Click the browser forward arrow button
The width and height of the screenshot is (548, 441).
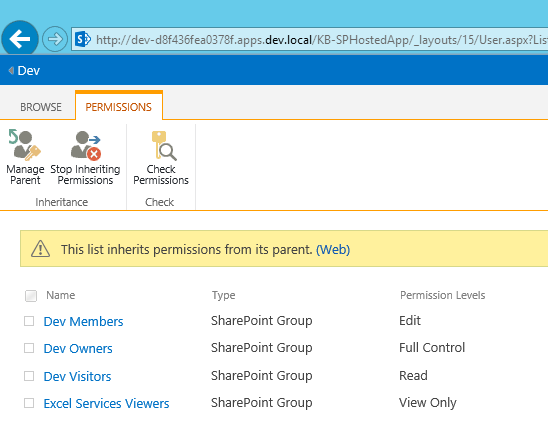coord(55,39)
